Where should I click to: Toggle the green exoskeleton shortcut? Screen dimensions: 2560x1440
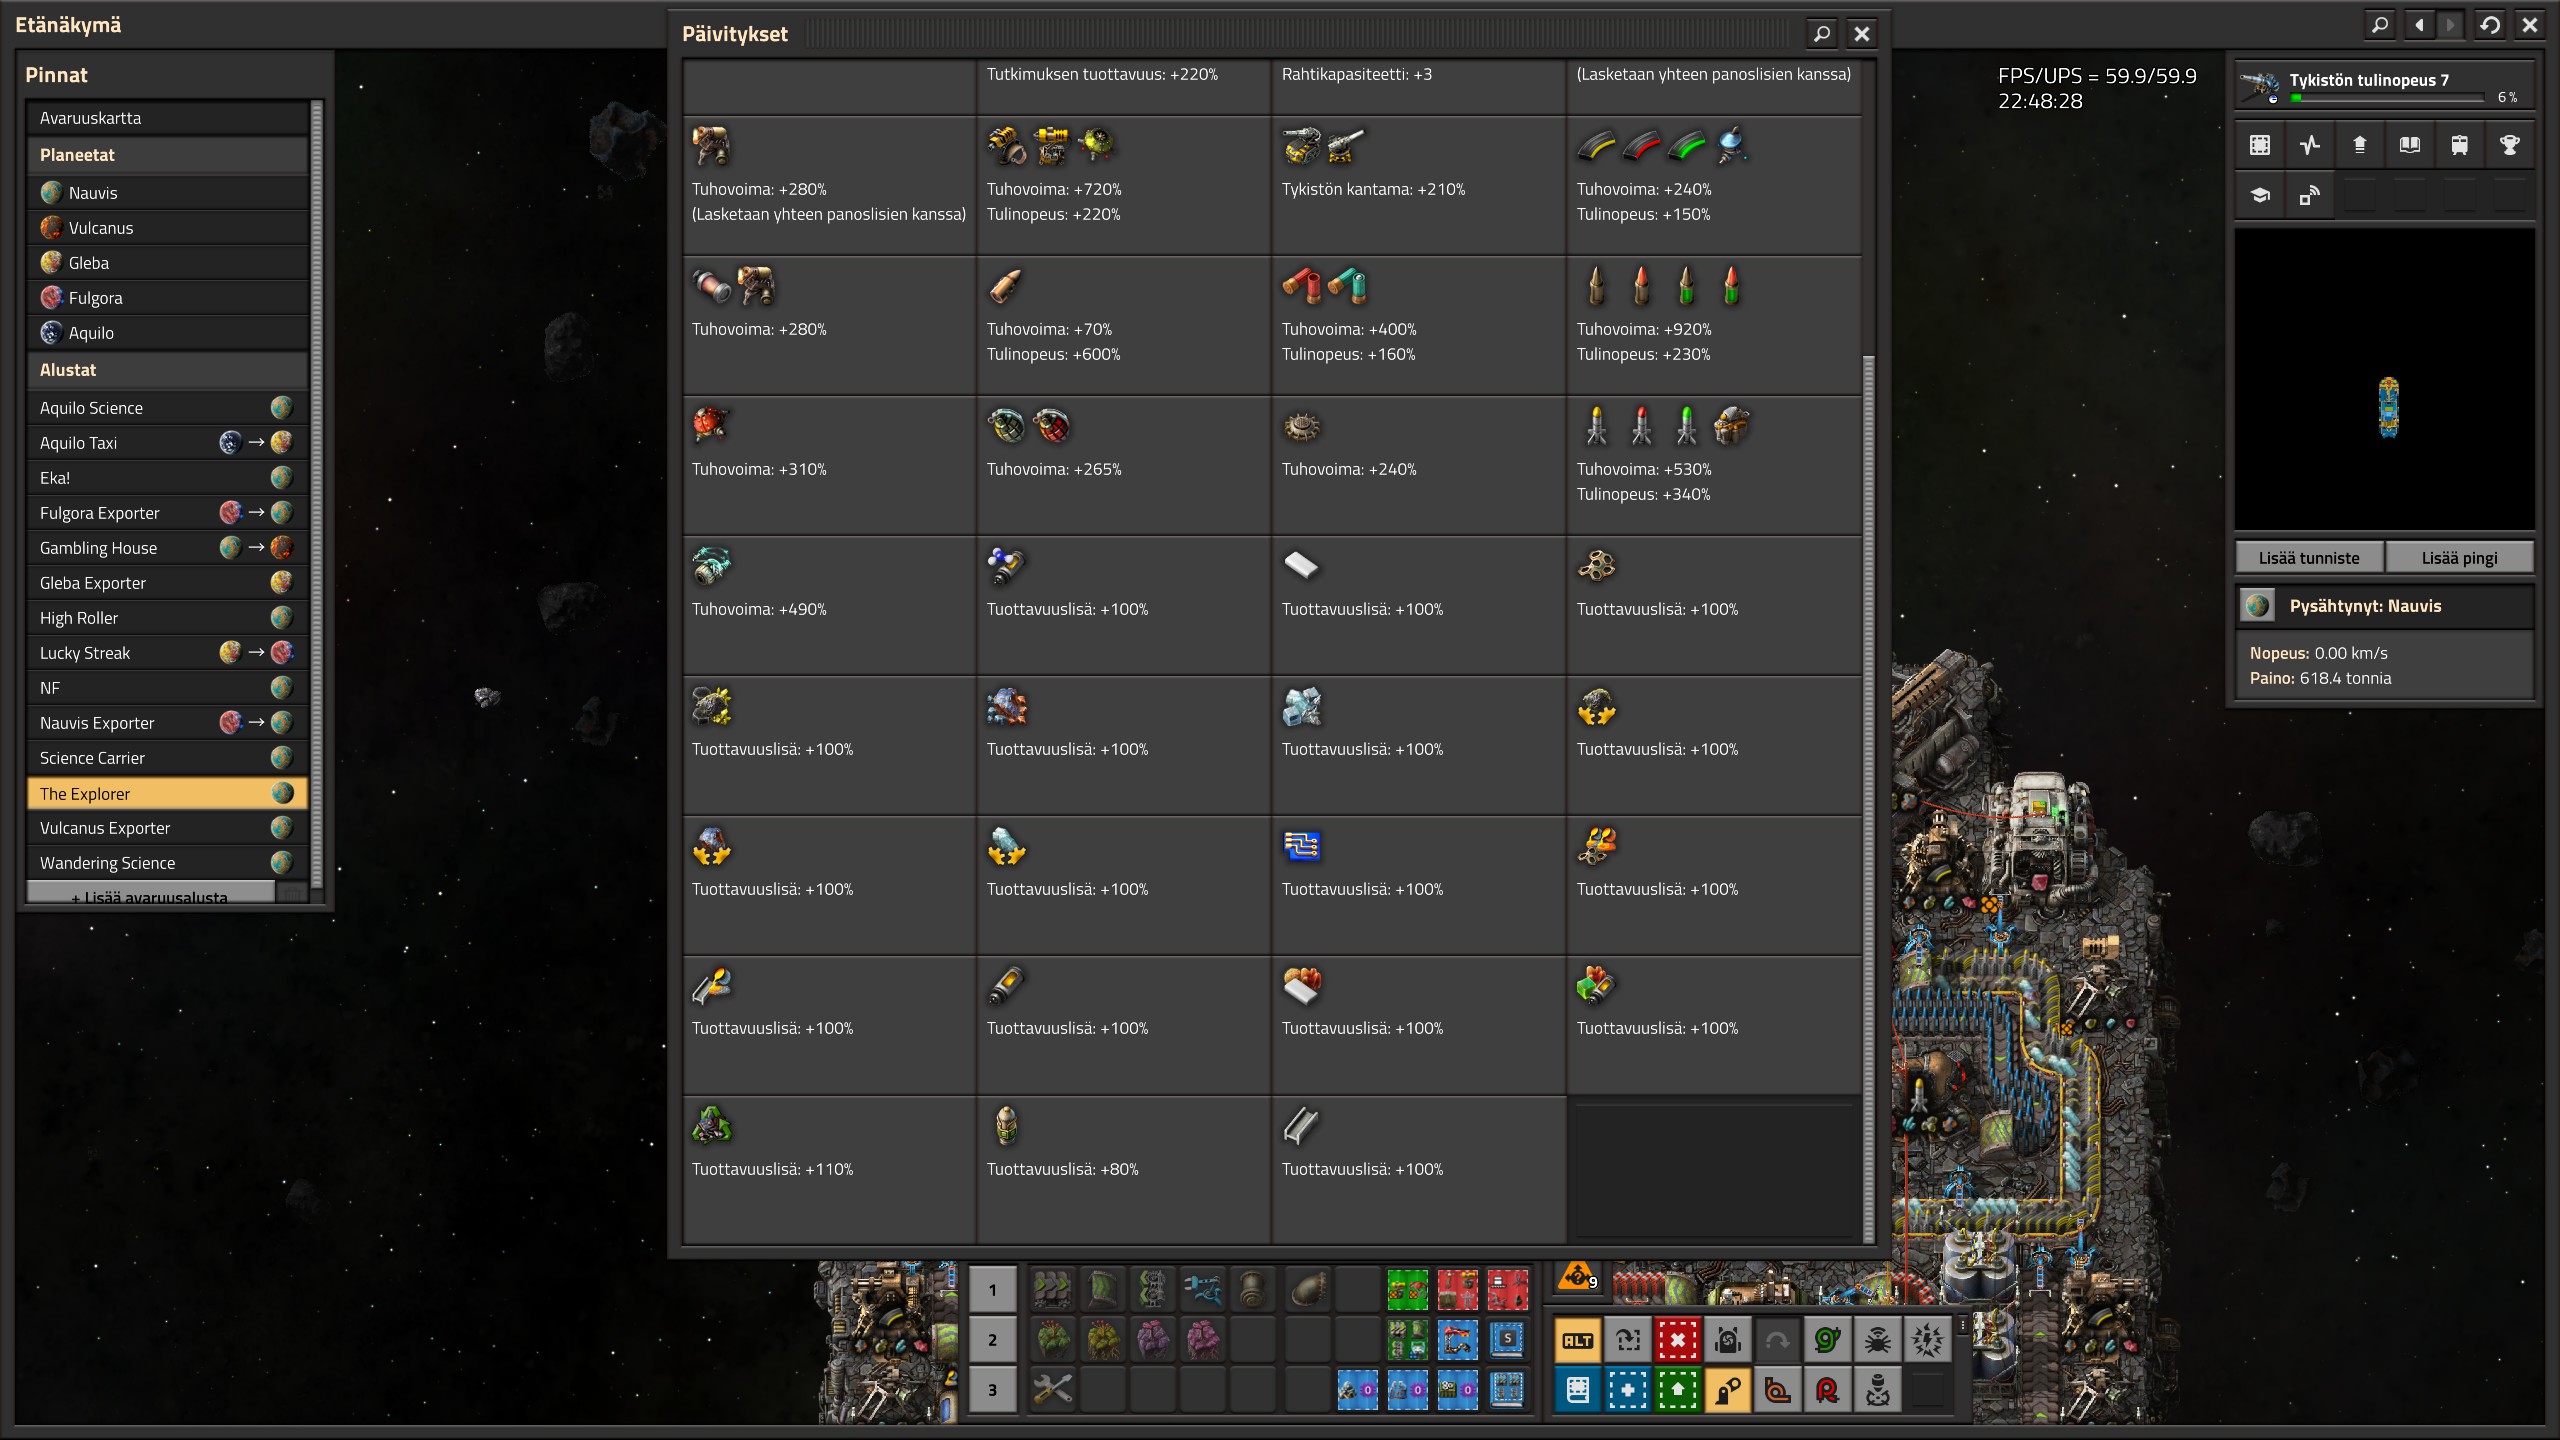(x=1827, y=1340)
